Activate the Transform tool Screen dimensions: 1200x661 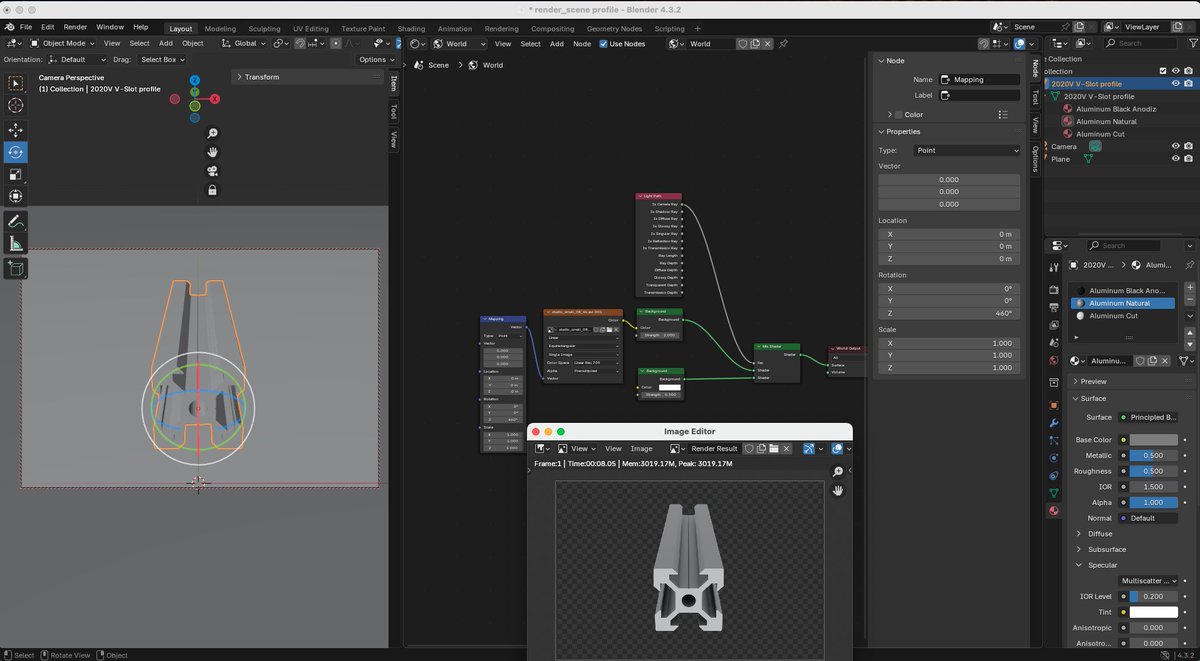coord(16,196)
